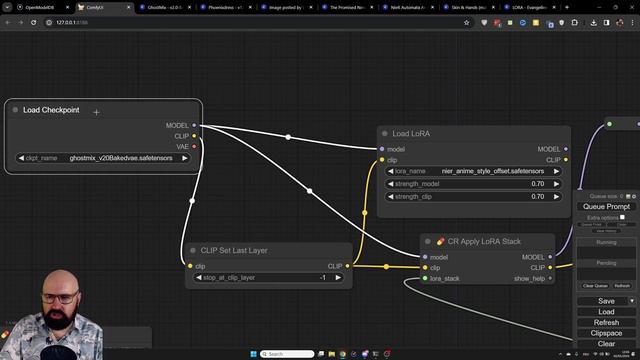Open the dropdown arrow next to Save

632,301
